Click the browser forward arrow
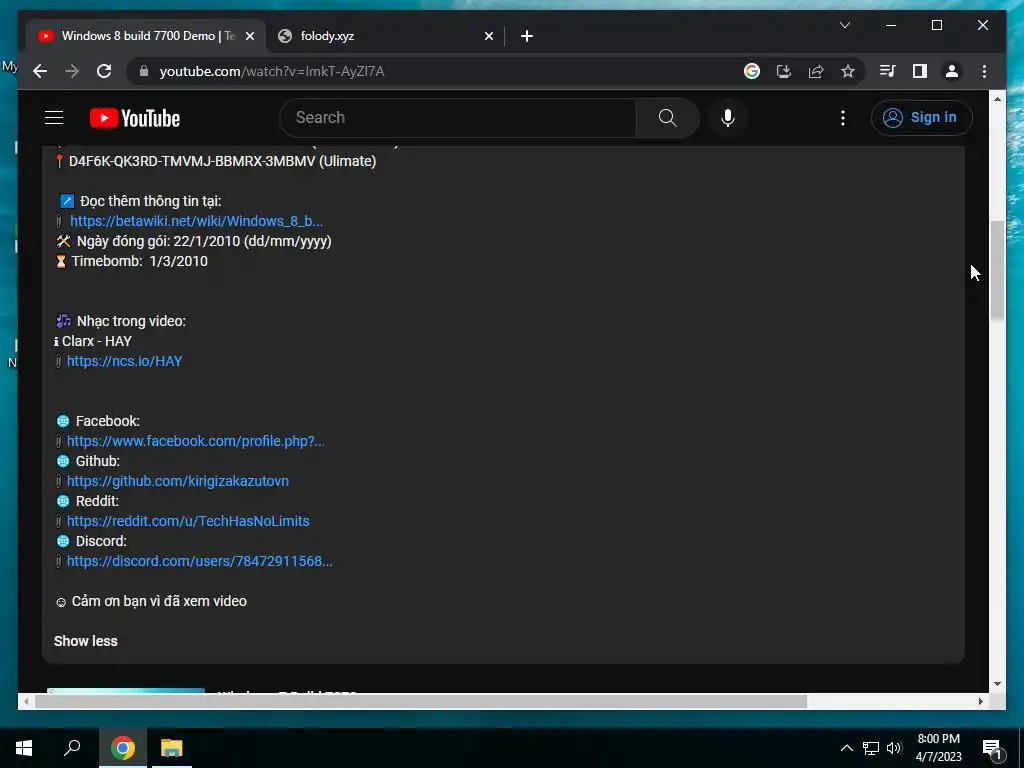Image resolution: width=1024 pixels, height=768 pixels. point(72,71)
